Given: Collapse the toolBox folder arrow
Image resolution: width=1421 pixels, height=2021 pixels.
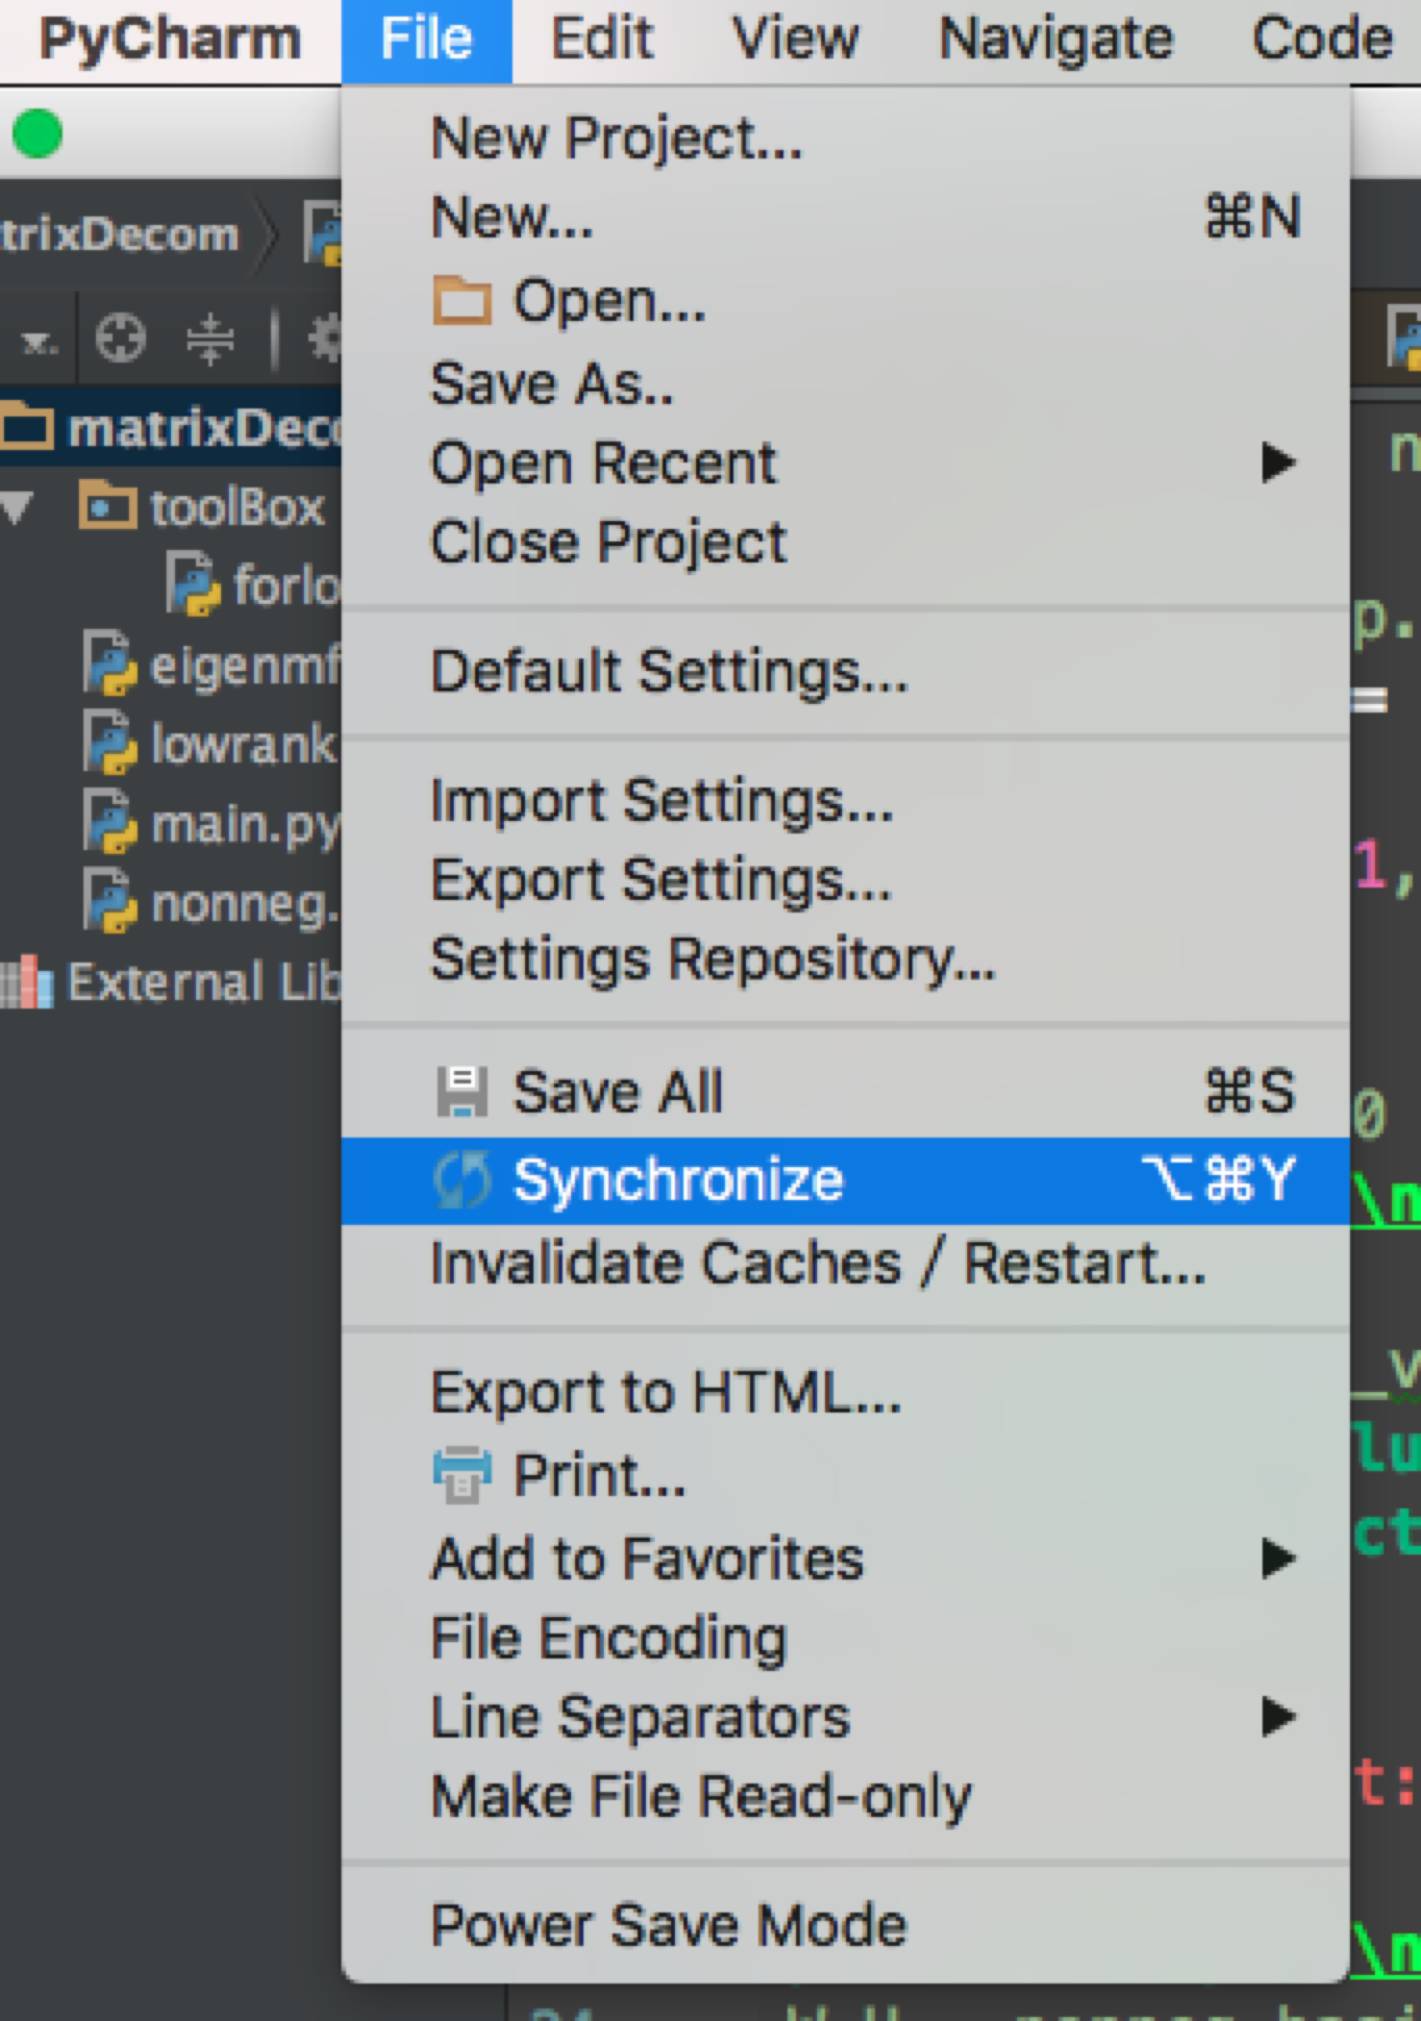Looking at the screenshot, I should point(17,507).
